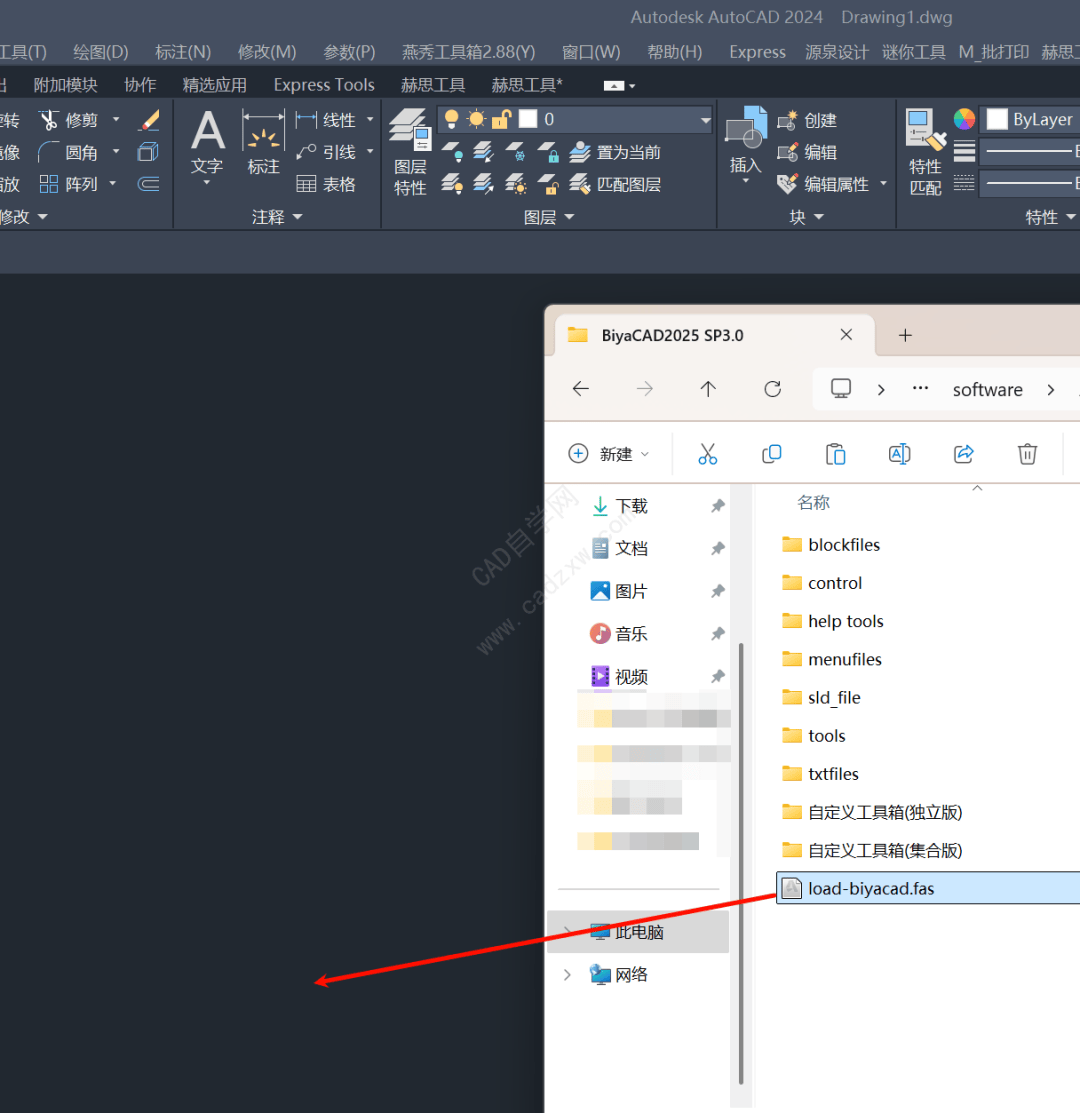Click the Refresh button in Explorer
Image resolution: width=1080 pixels, height=1113 pixels.
pos(772,389)
